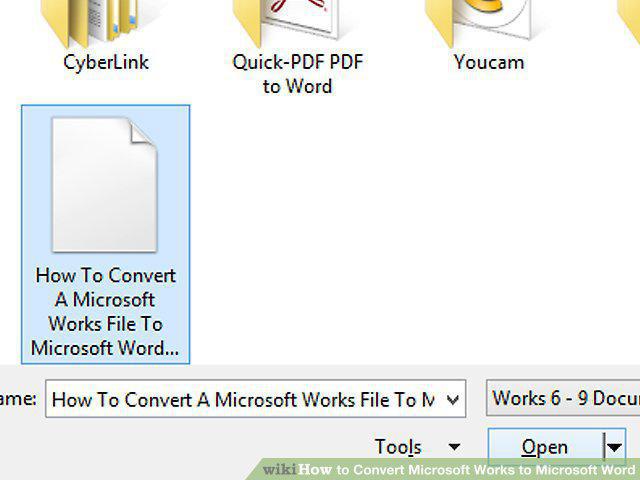Image resolution: width=640 pixels, height=480 pixels.
Task: Open the Works 6 - 9 Document file type dropdown
Action: click(x=563, y=398)
